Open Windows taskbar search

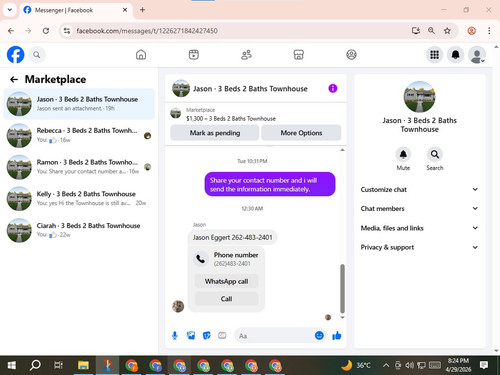pyautogui.click(x=35, y=366)
